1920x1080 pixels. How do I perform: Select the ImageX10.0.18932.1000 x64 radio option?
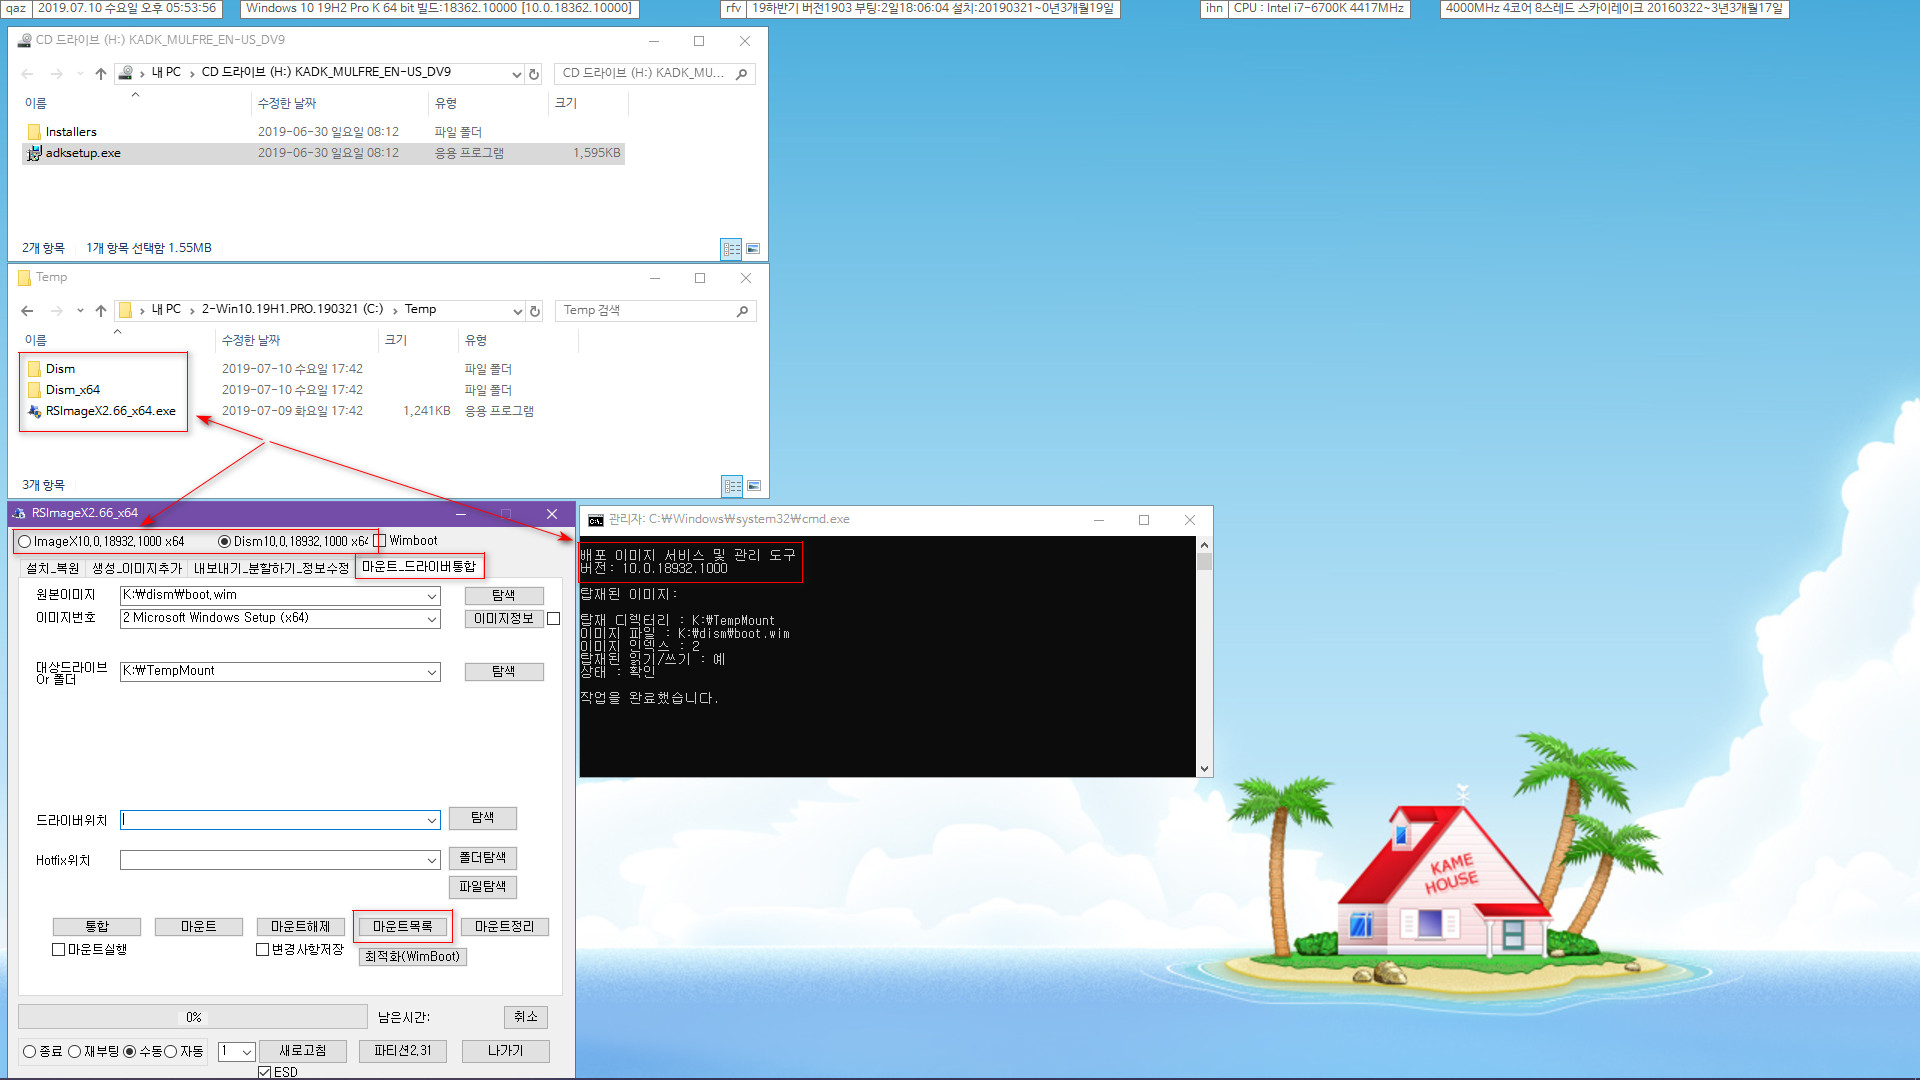coord(24,541)
